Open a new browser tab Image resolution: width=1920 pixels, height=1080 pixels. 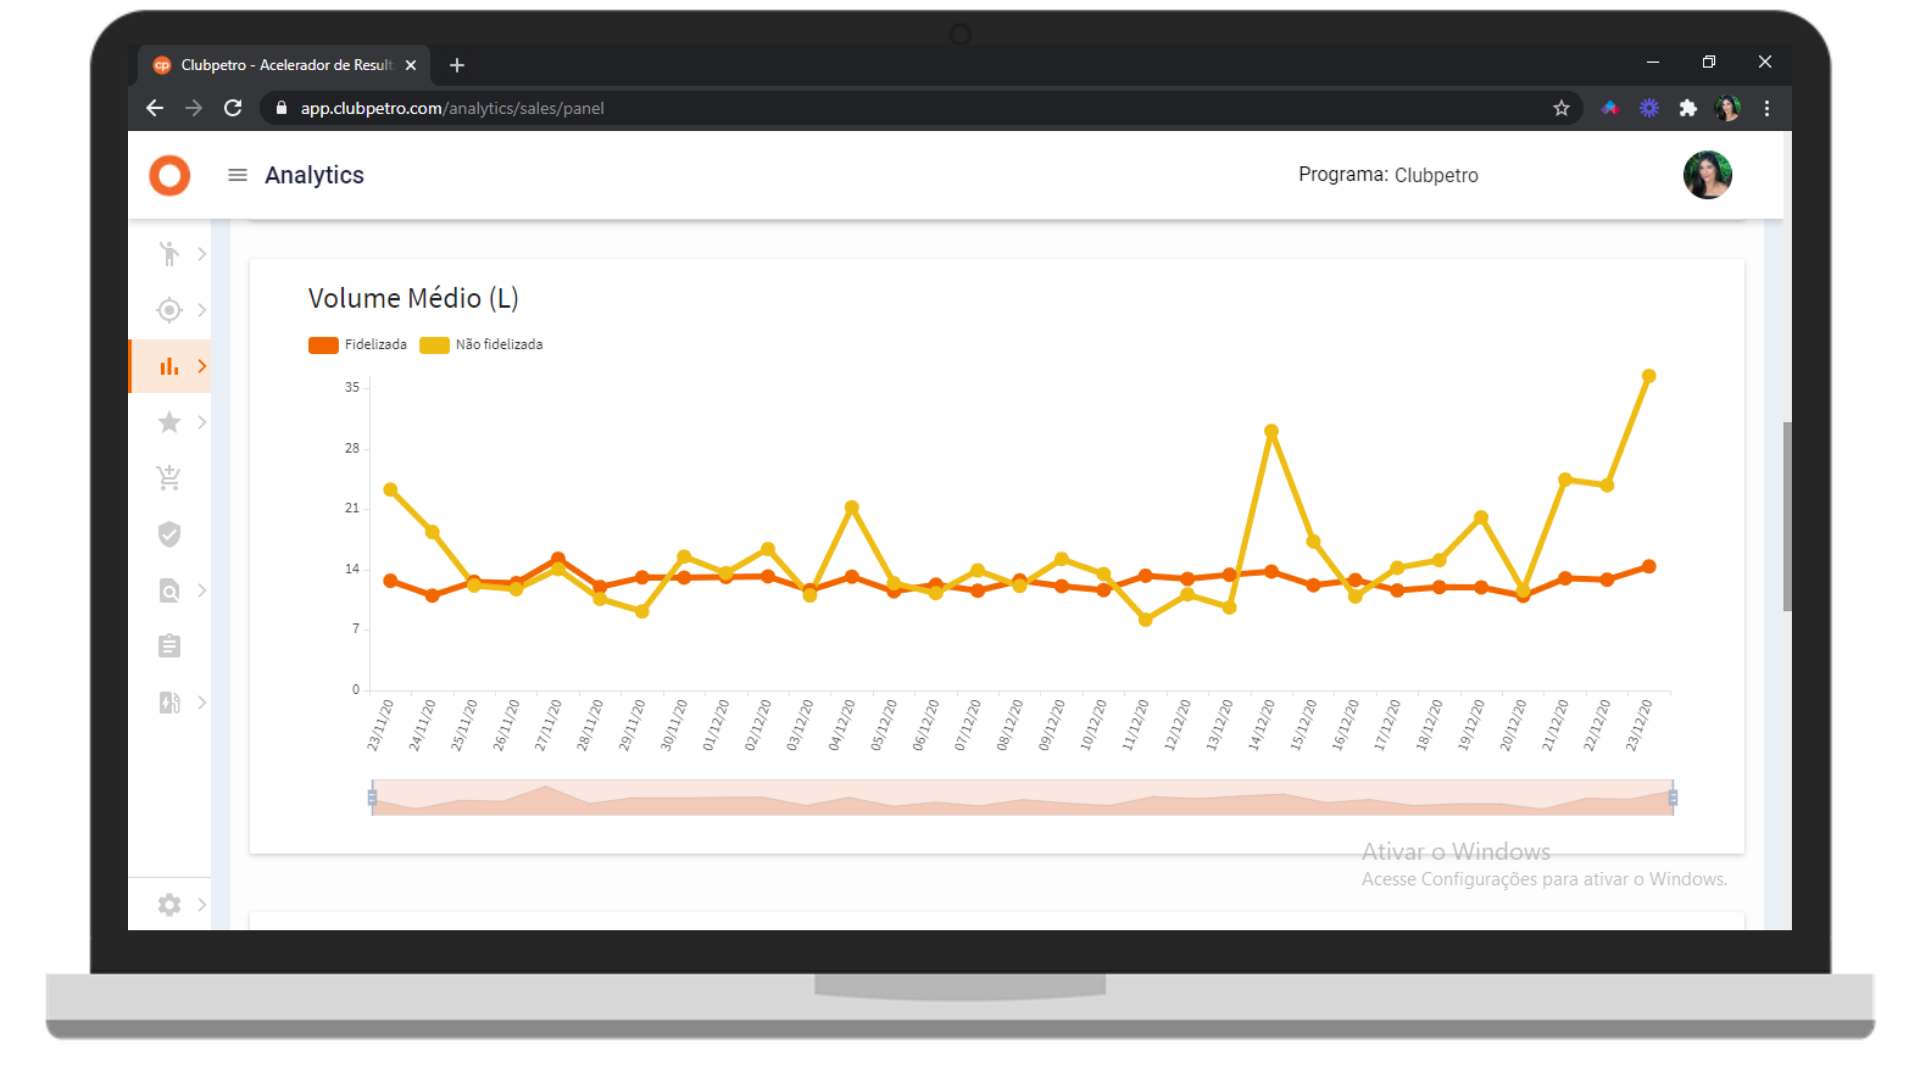pyautogui.click(x=457, y=65)
